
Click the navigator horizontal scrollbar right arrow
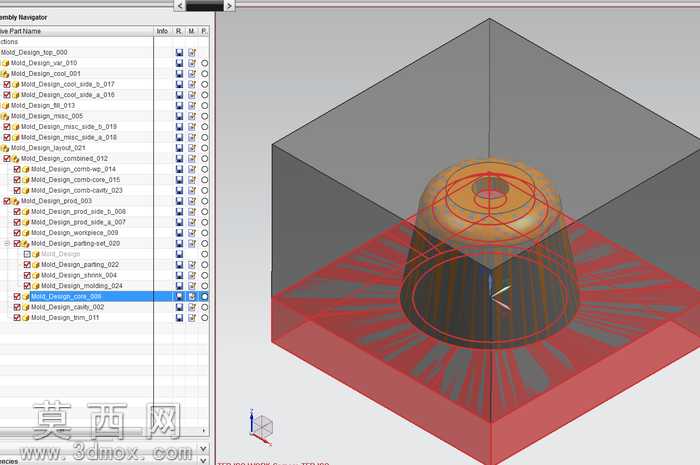204,431
